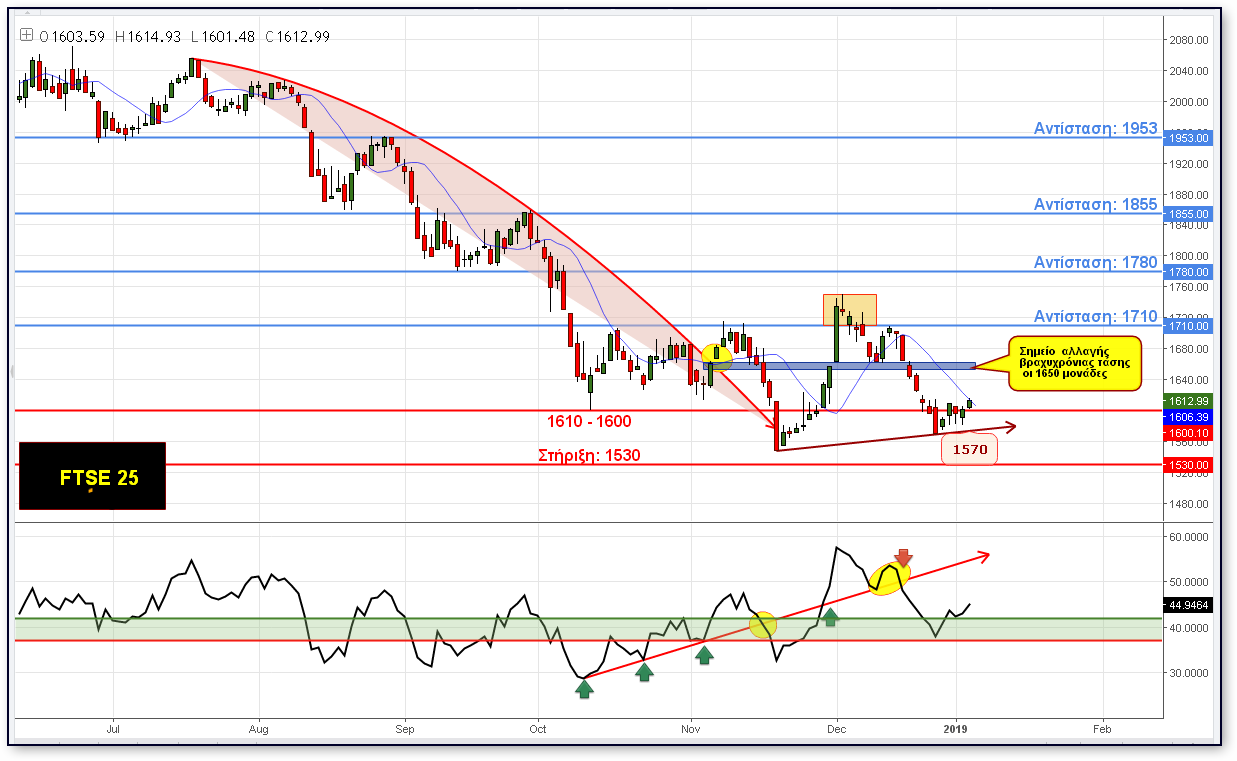1237x761 pixels.
Task: Select the orange rectangle at December high
Action: click(x=850, y=310)
